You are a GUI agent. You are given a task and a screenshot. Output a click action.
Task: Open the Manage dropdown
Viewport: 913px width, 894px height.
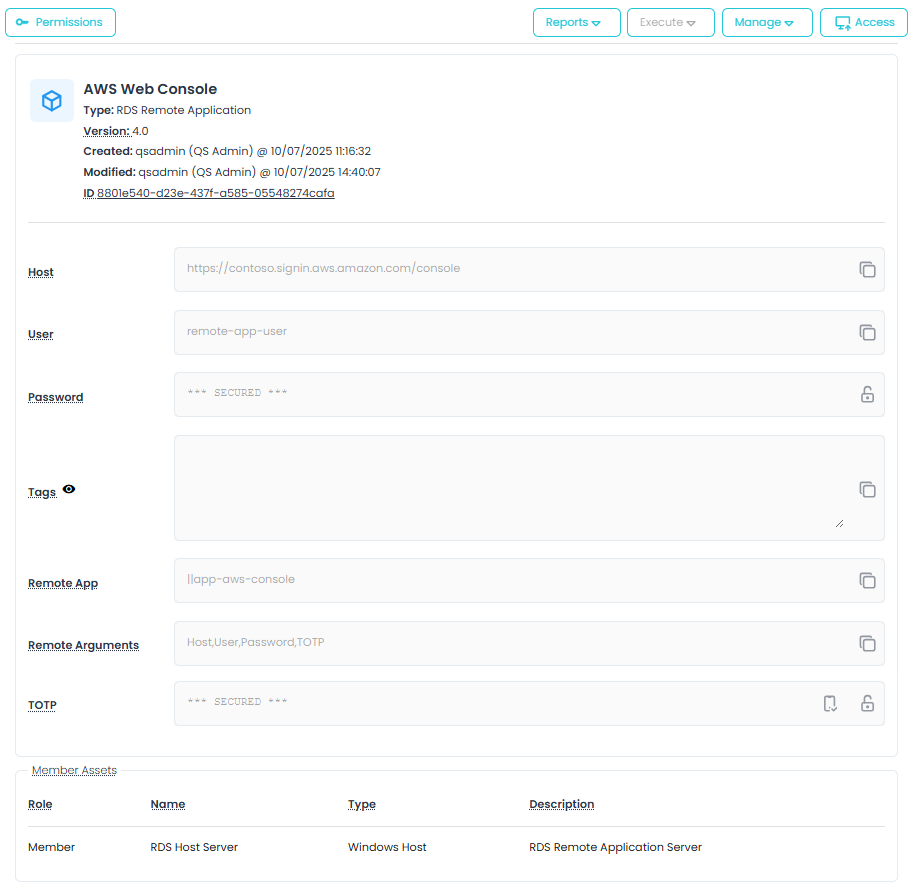click(x=766, y=22)
